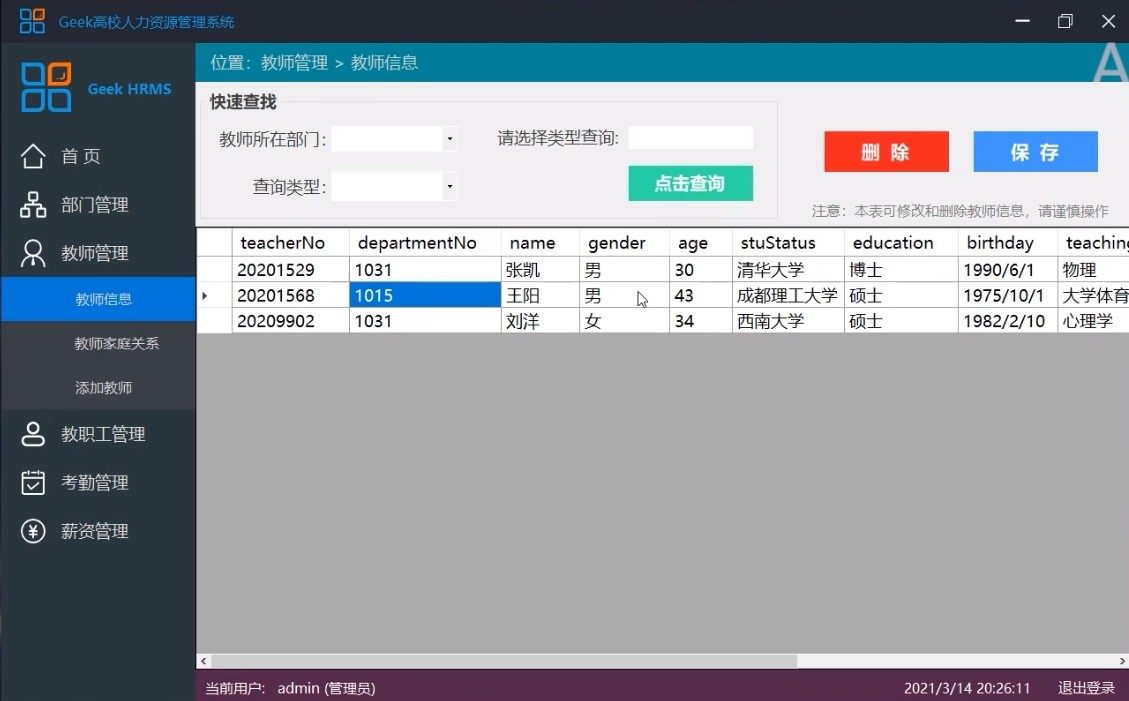
Task: Click the highlighted departmentNo cell 1015
Action: (425, 296)
